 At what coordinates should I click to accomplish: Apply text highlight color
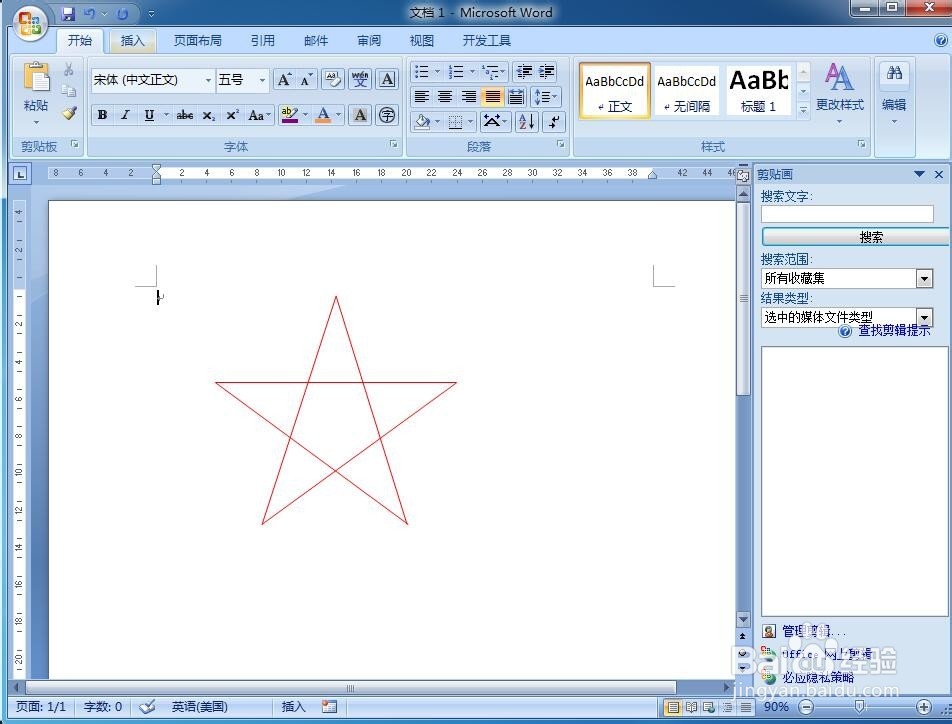tap(290, 115)
